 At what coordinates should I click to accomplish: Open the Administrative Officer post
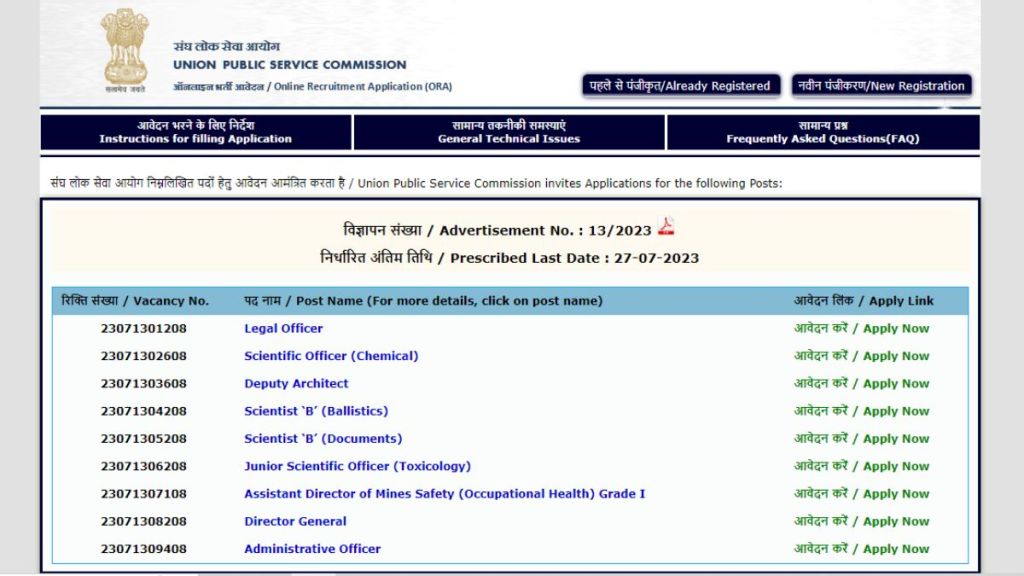312,549
